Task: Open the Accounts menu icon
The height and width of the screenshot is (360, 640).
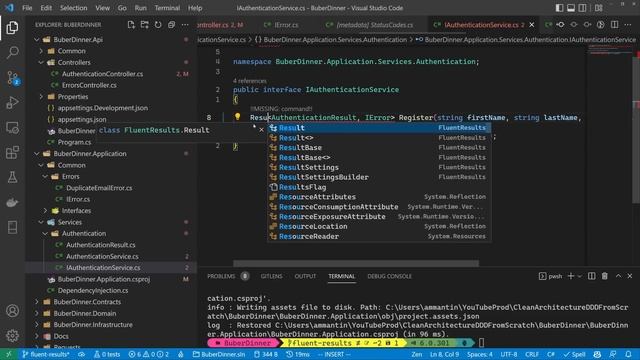Action: (12, 311)
